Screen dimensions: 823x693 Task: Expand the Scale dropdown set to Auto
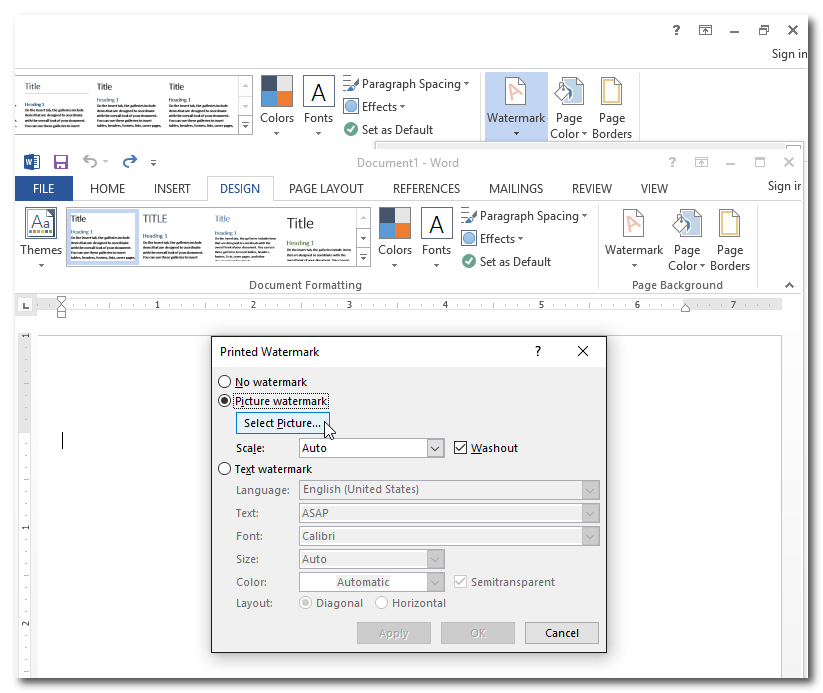(435, 448)
